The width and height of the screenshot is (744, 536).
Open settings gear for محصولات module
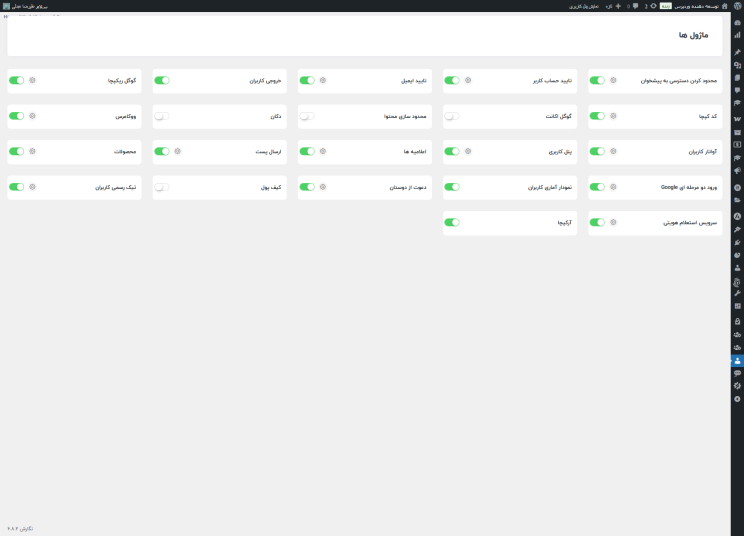coord(32,151)
